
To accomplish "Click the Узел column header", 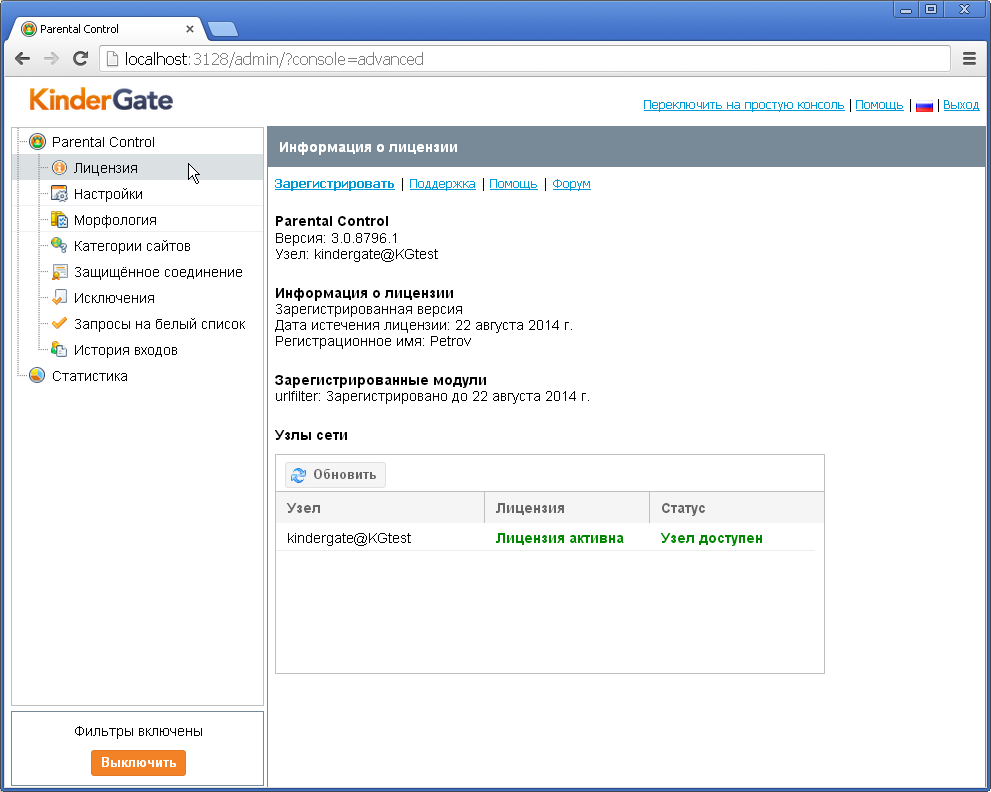I will pyautogui.click(x=380, y=508).
